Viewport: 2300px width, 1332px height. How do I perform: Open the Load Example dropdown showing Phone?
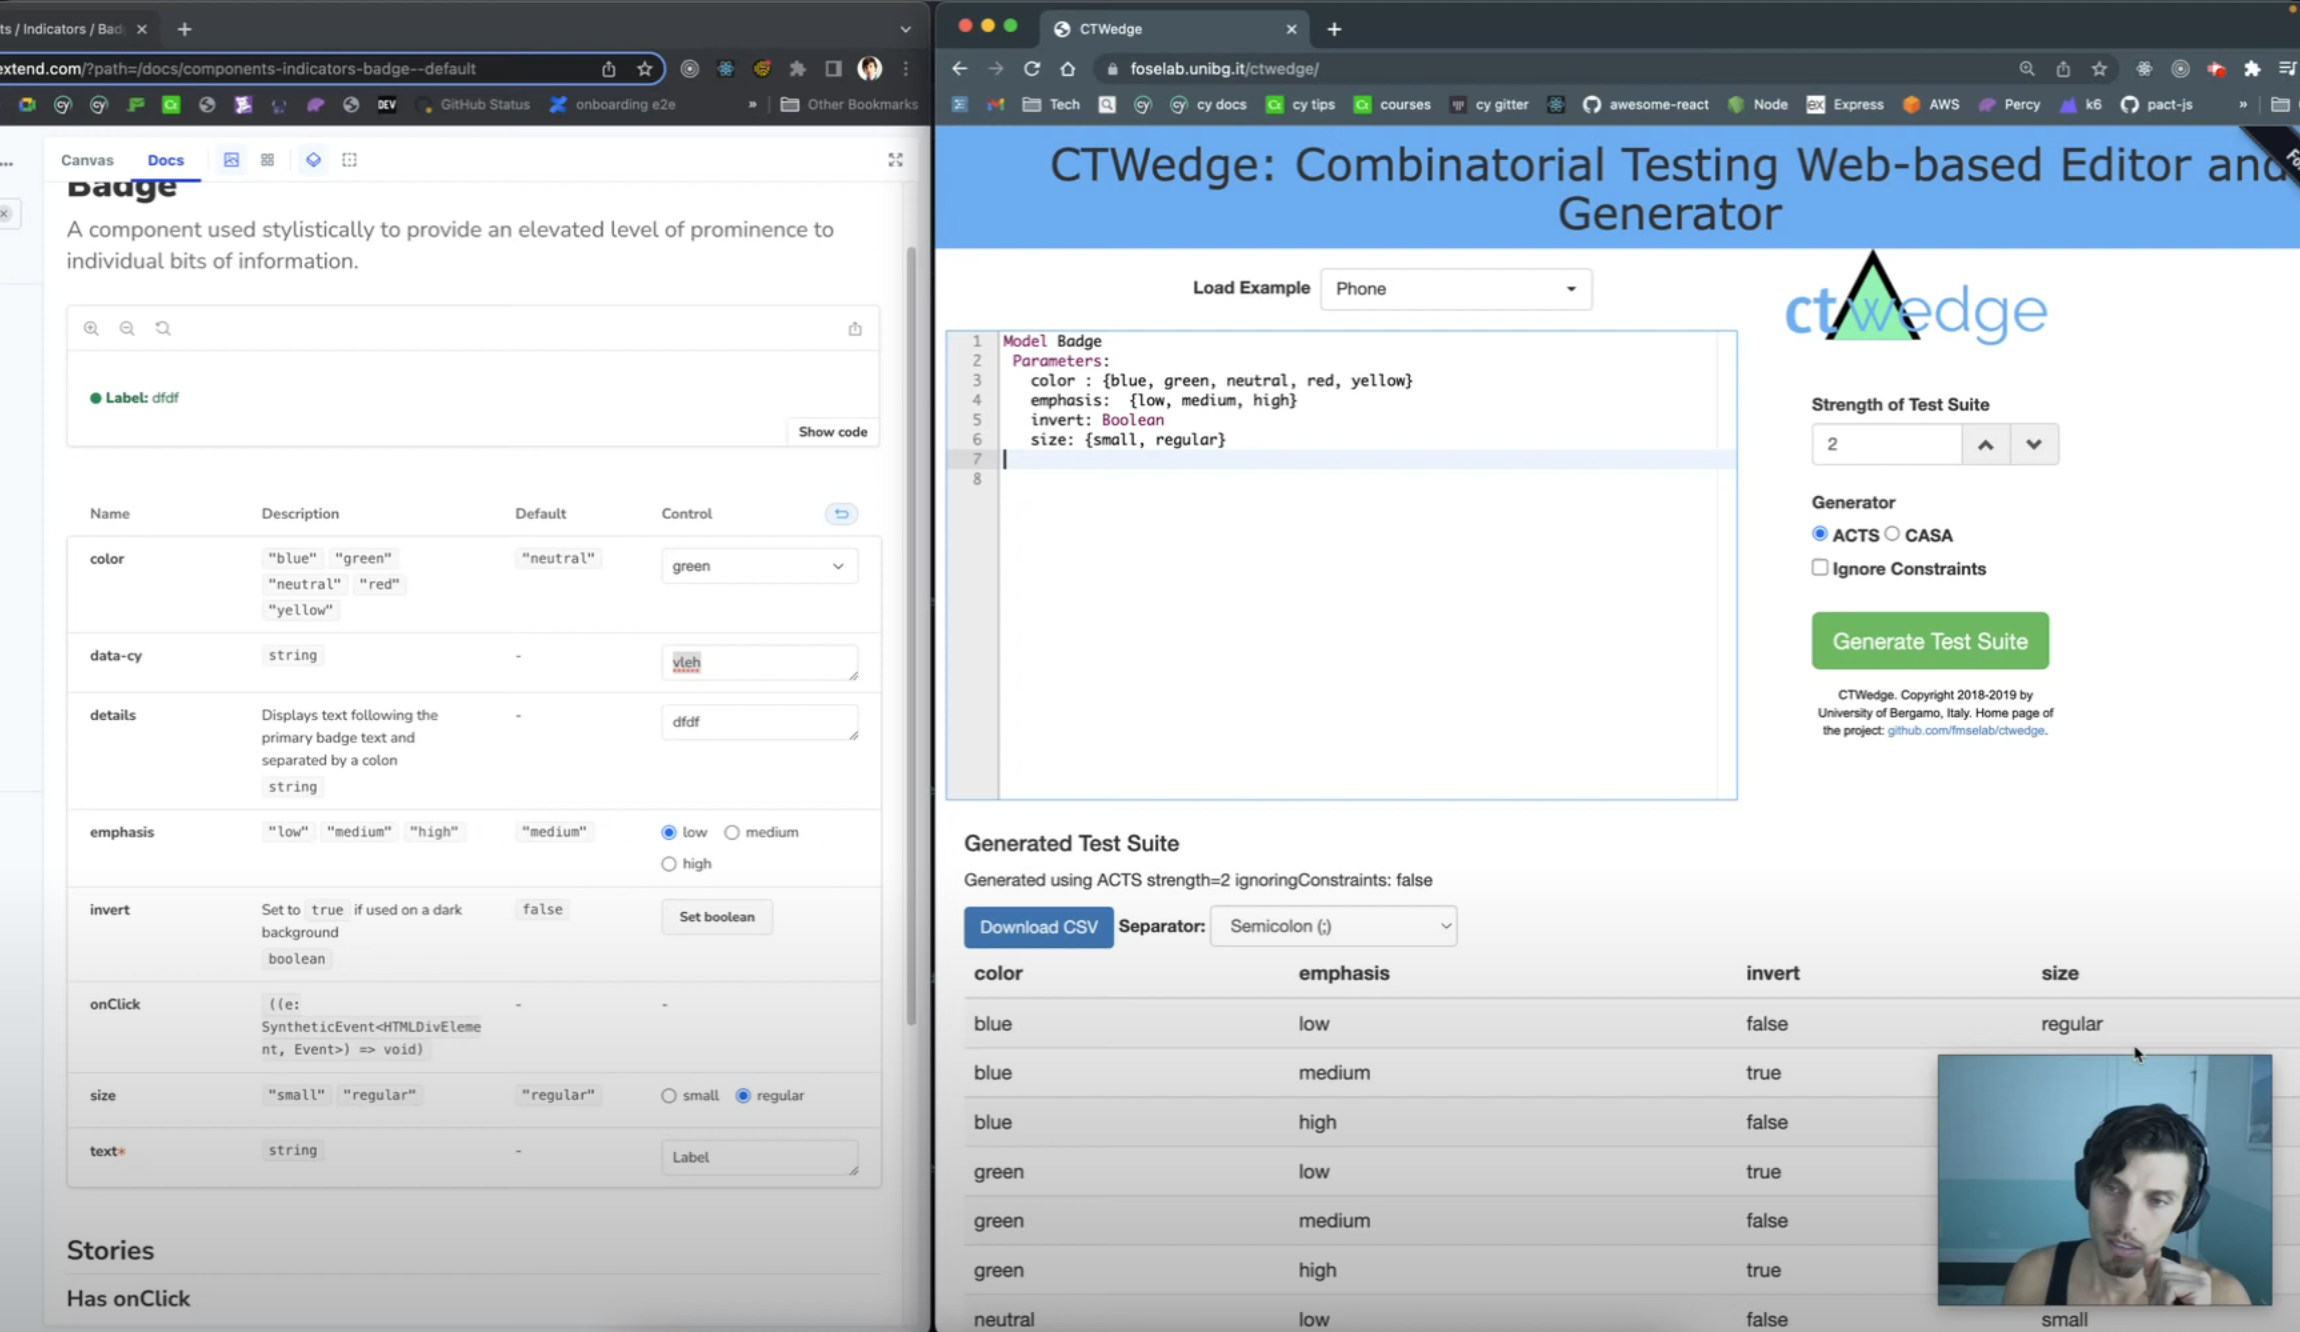[1455, 289]
